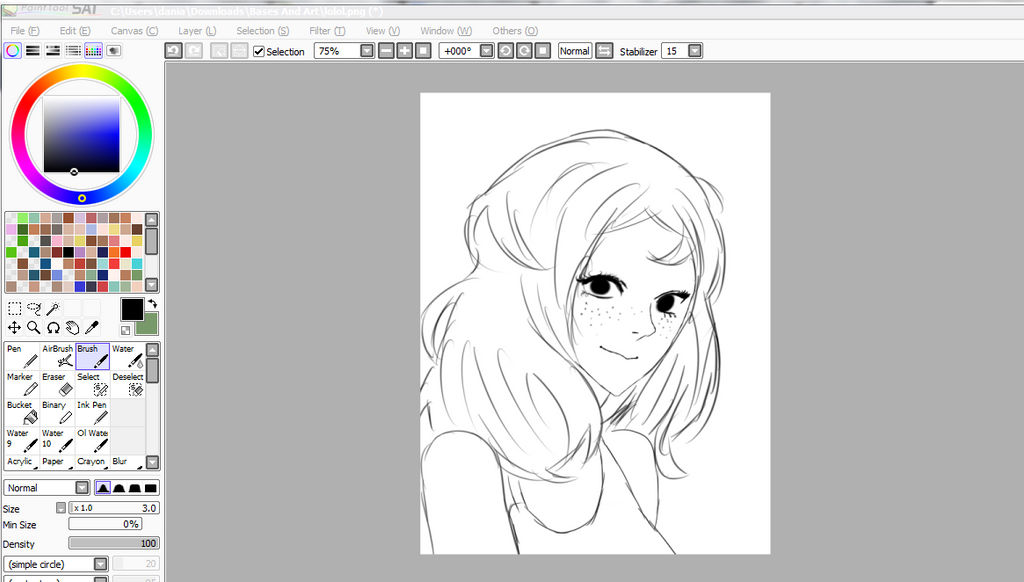This screenshot has width=1024, height=582.
Task: Choose the Marker tool
Action: pyautogui.click(x=22, y=385)
